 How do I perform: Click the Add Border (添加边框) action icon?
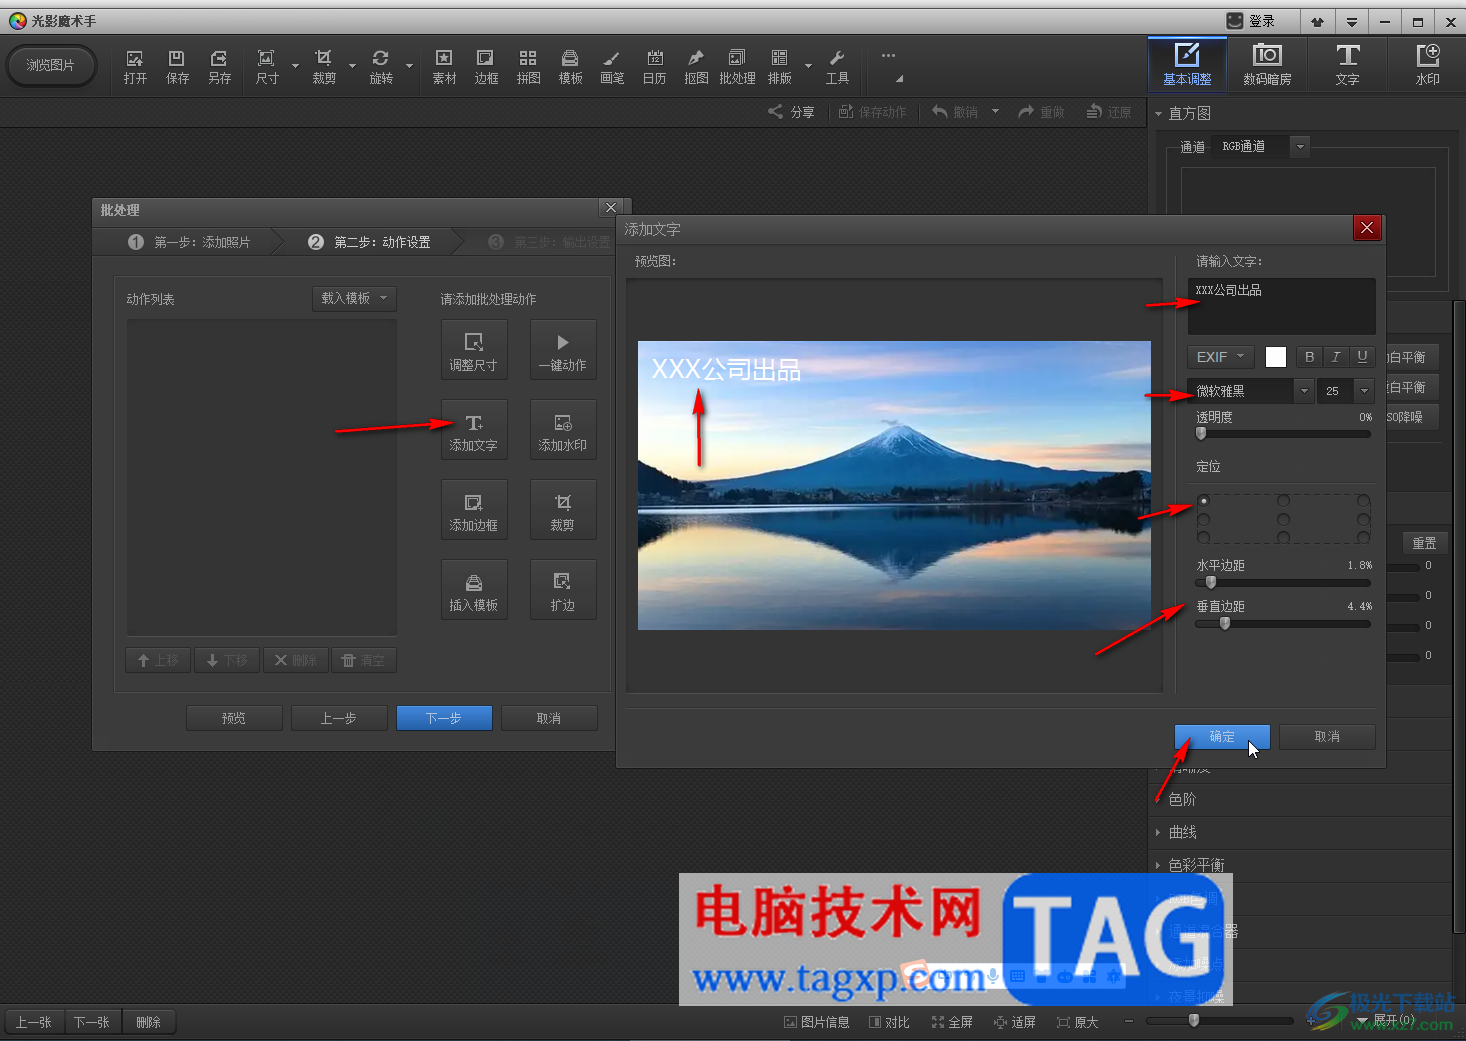coord(474,510)
